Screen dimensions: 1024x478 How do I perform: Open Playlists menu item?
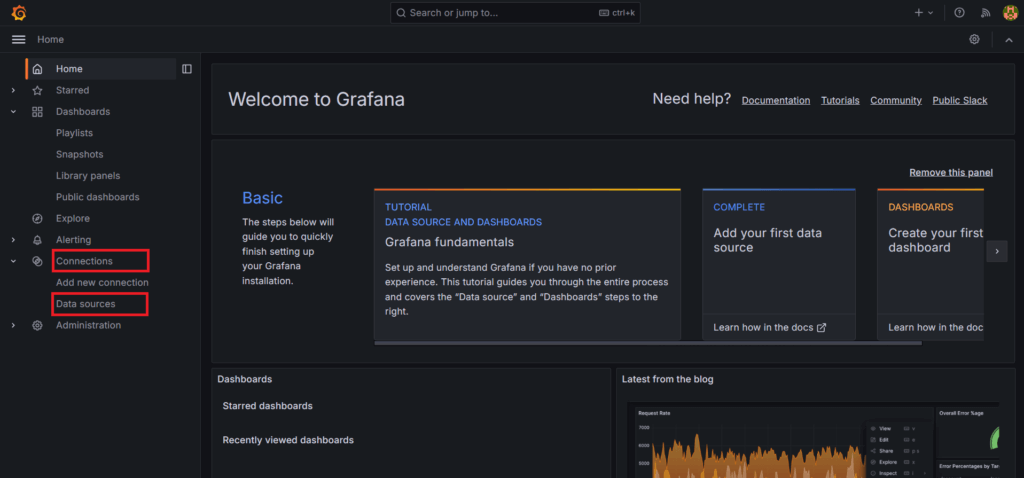tap(74, 133)
